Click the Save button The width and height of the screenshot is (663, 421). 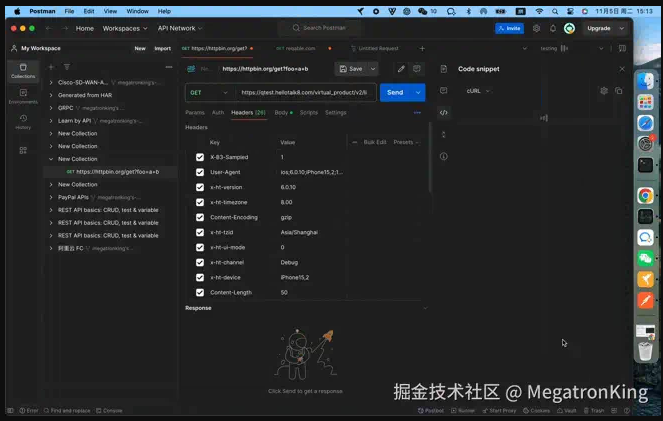351,68
